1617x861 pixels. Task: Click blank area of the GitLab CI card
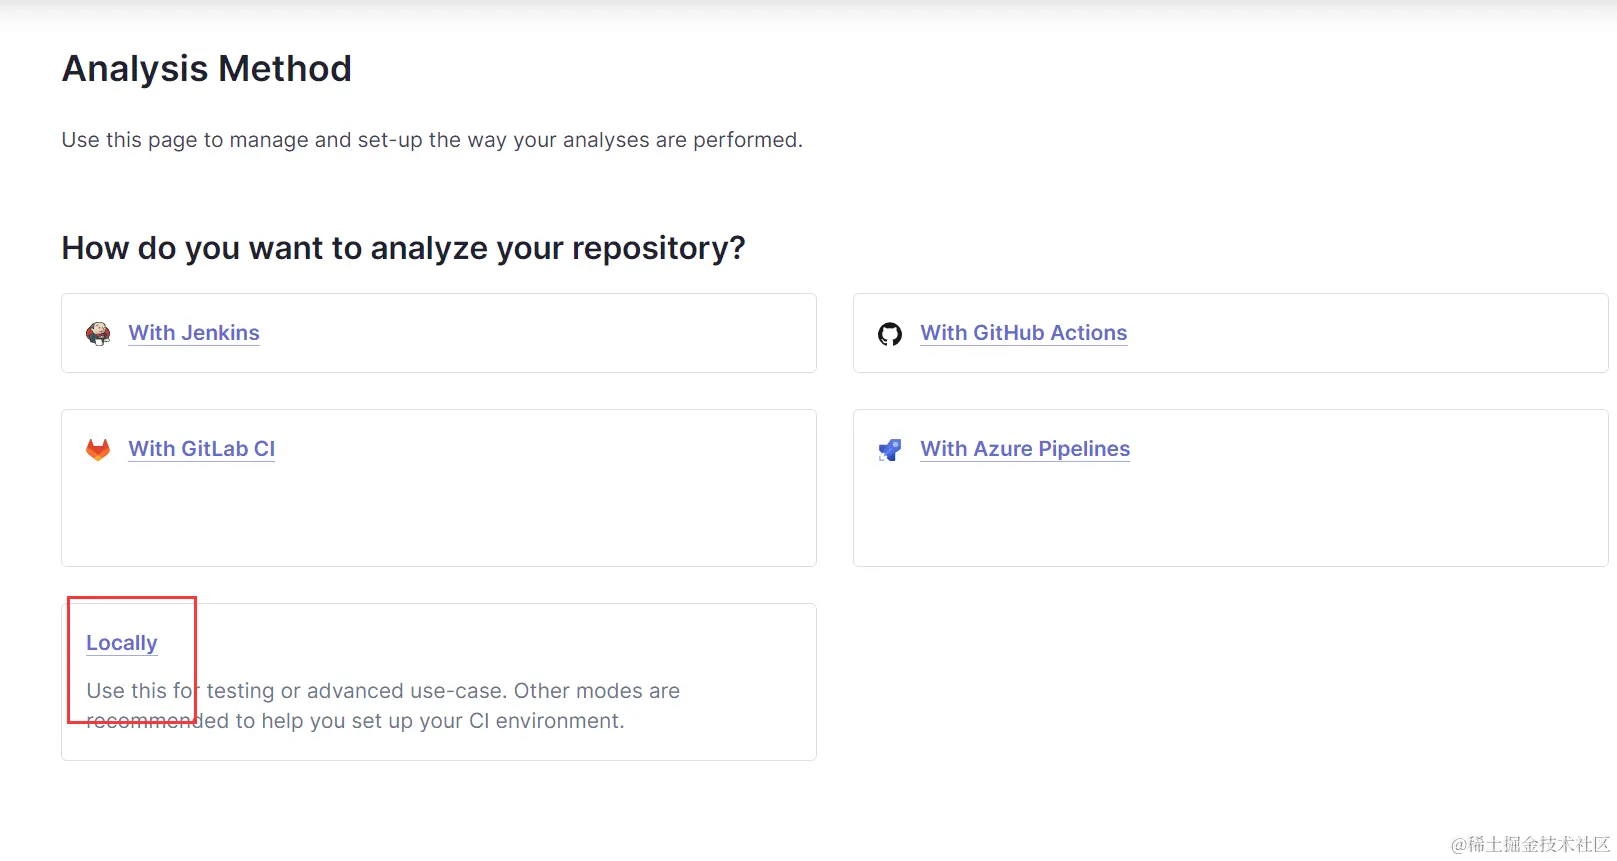coord(440,520)
